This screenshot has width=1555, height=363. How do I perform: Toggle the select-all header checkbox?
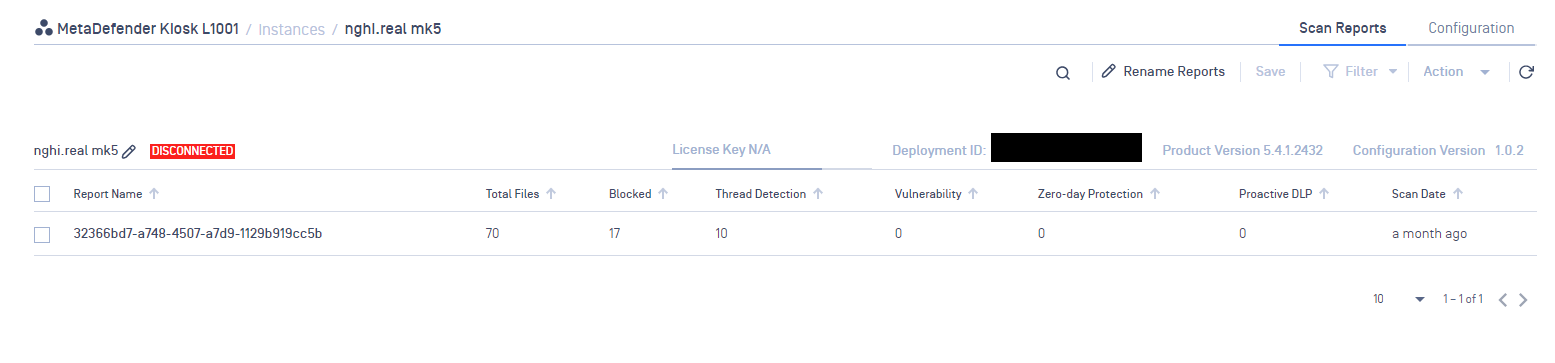pyautogui.click(x=42, y=194)
